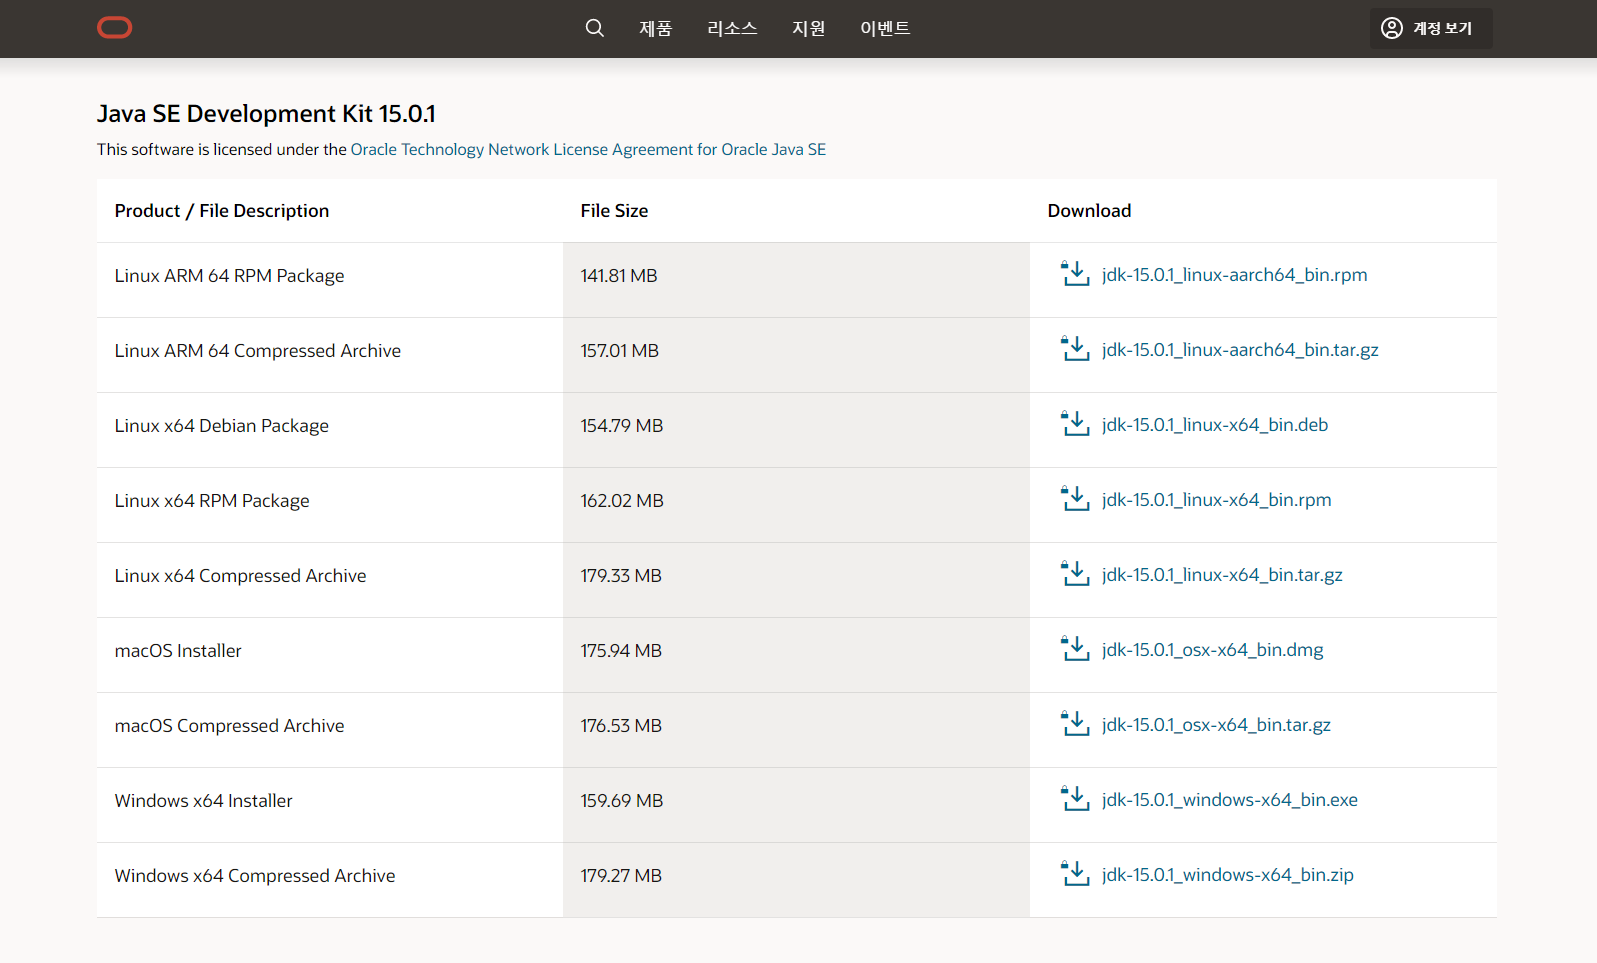Download jdk-15.0.1_linux-x64_bin.rpm link
1597x963 pixels.
click(1216, 500)
